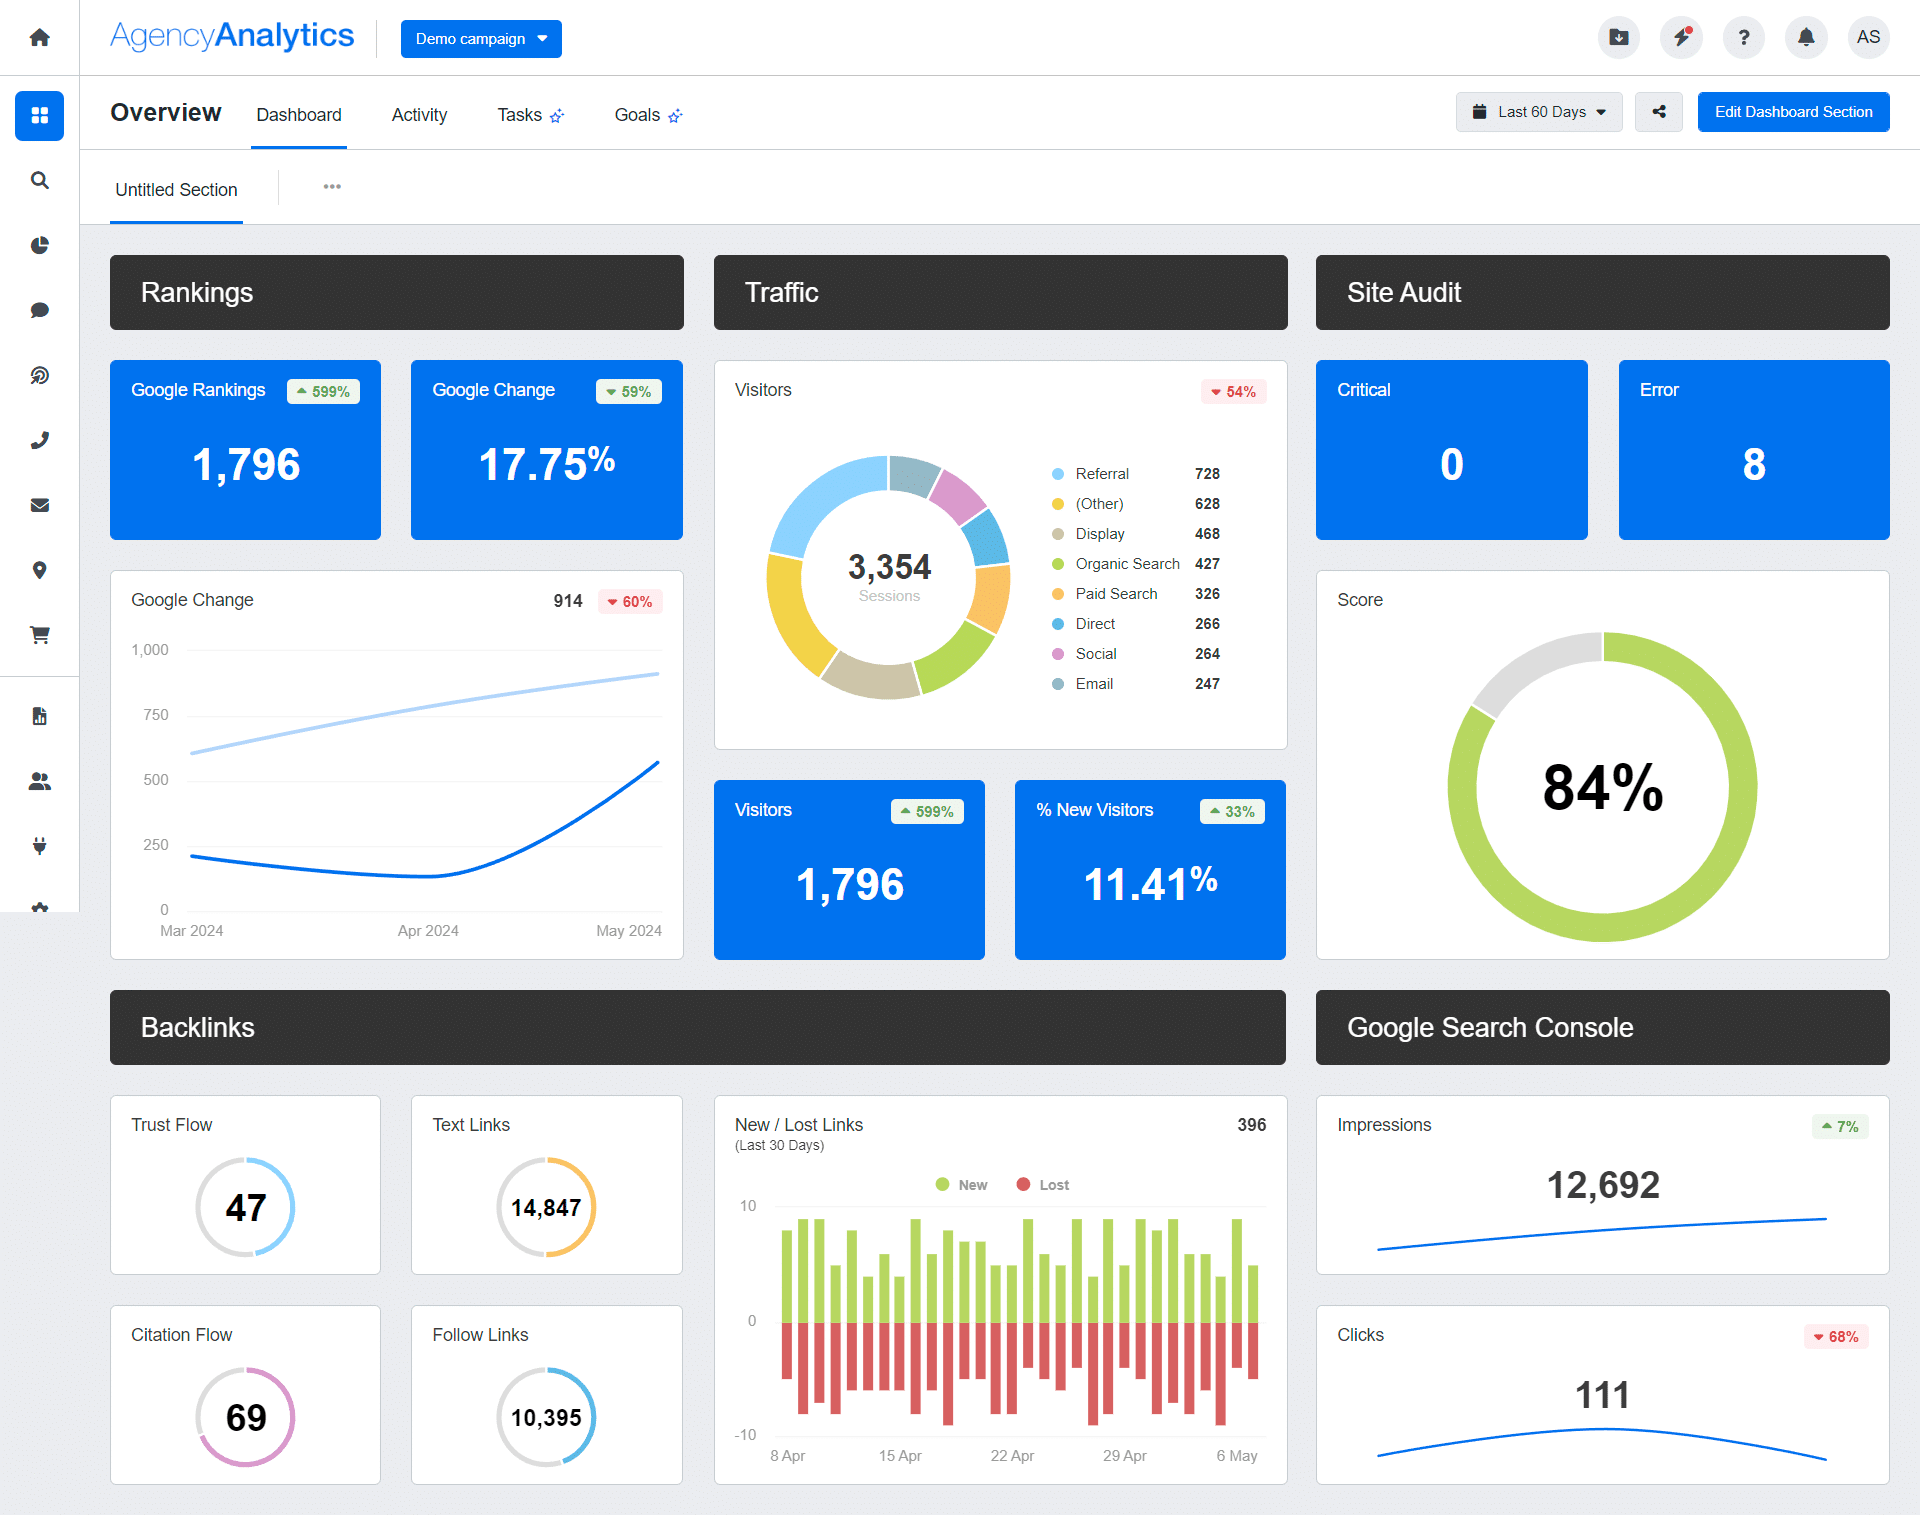
Task: Switch to the Activity tab
Action: coord(419,114)
